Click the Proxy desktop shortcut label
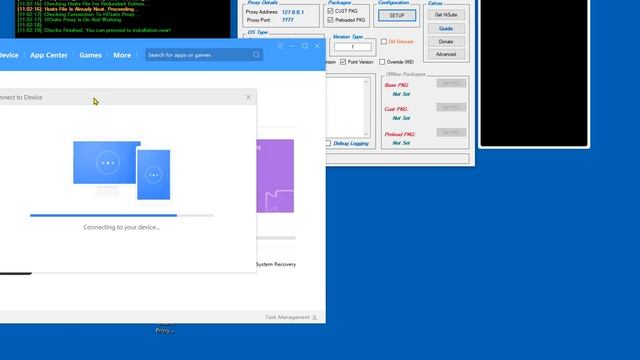 click(165, 331)
